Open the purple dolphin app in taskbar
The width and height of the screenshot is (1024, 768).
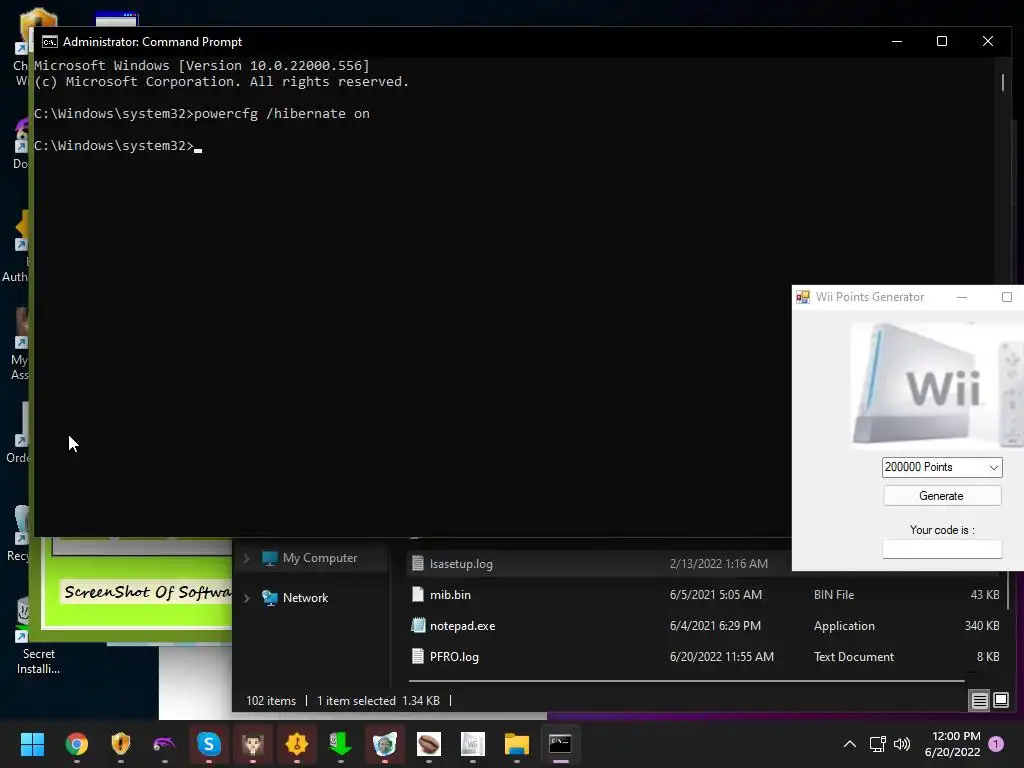(165, 744)
